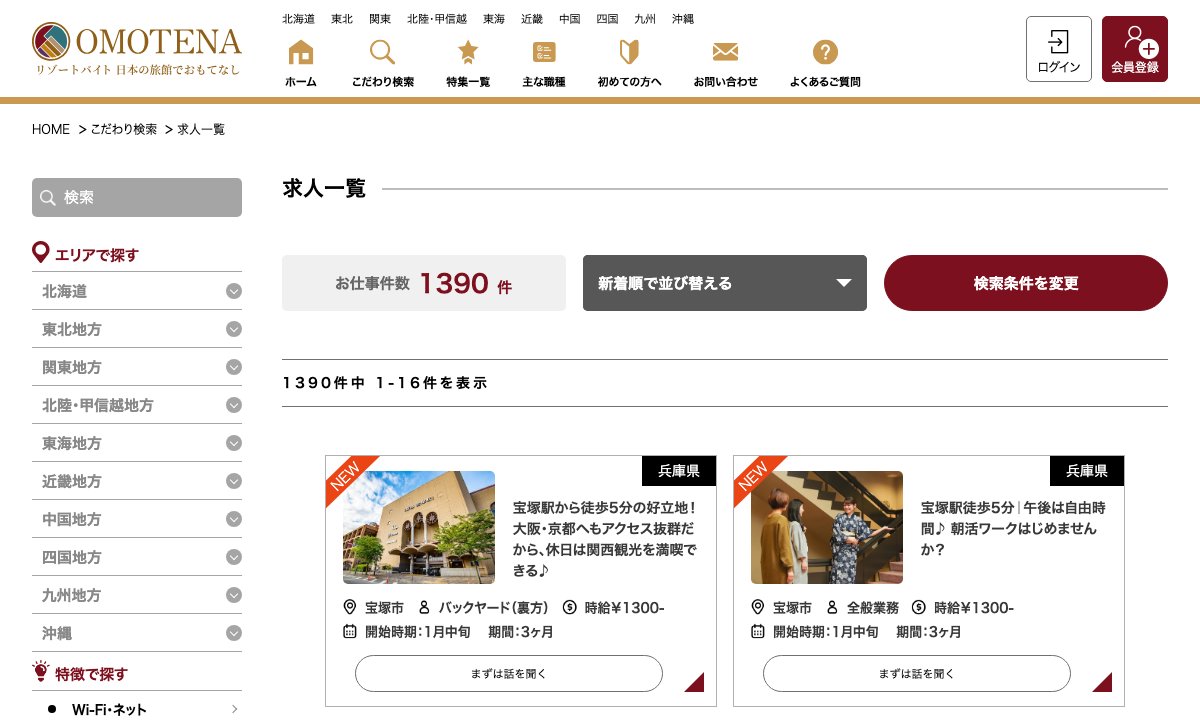Click まずは話を聞く on 全般業務 job
1200x720 pixels.
[917, 673]
